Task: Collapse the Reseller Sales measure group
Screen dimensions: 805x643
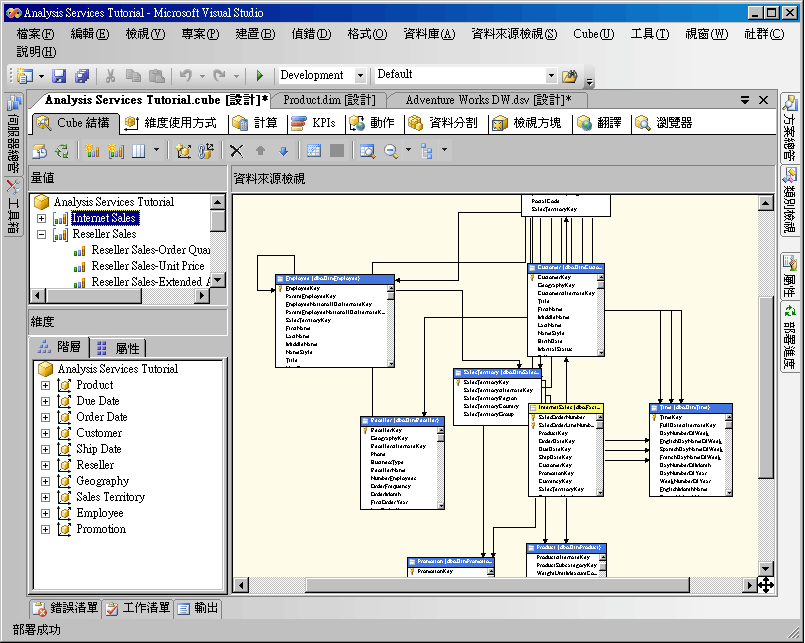Action: click(x=42, y=235)
